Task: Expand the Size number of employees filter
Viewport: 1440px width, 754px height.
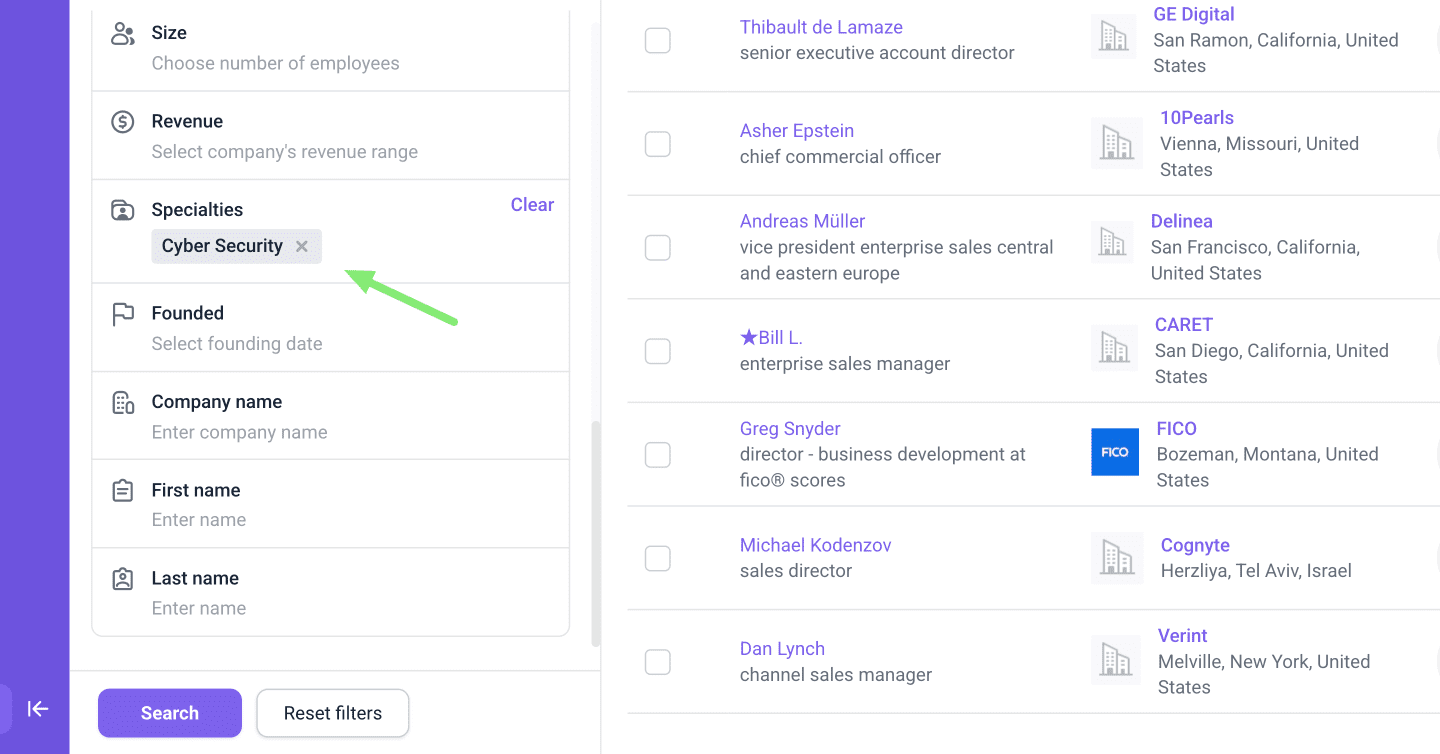Action: pos(275,63)
